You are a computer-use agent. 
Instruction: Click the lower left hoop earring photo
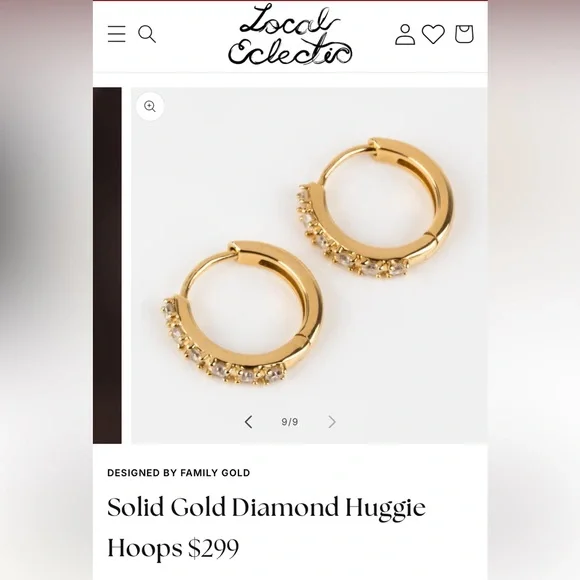click(x=242, y=313)
